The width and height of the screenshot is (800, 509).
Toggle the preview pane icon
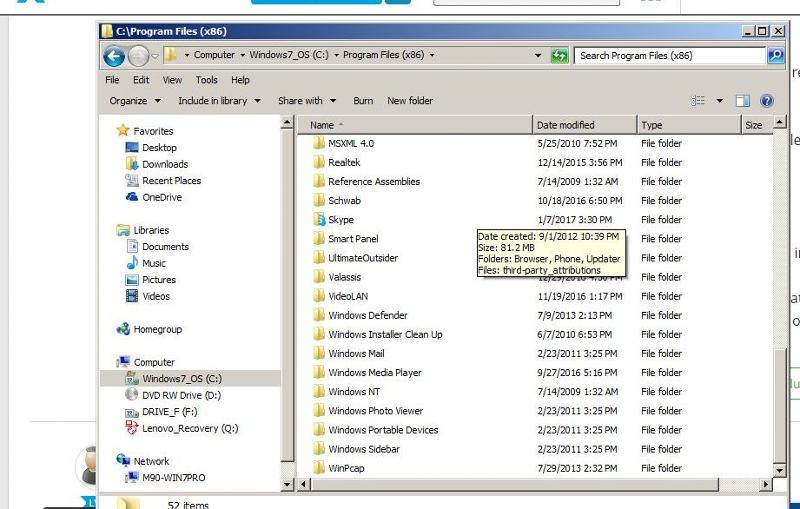pos(742,100)
